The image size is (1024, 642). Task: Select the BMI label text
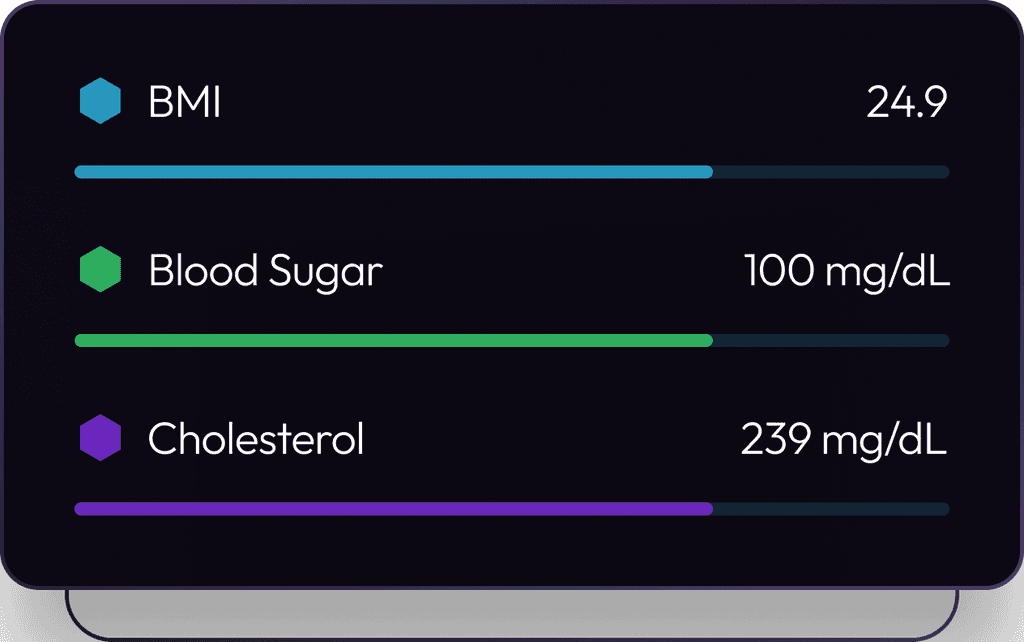click(x=184, y=103)
